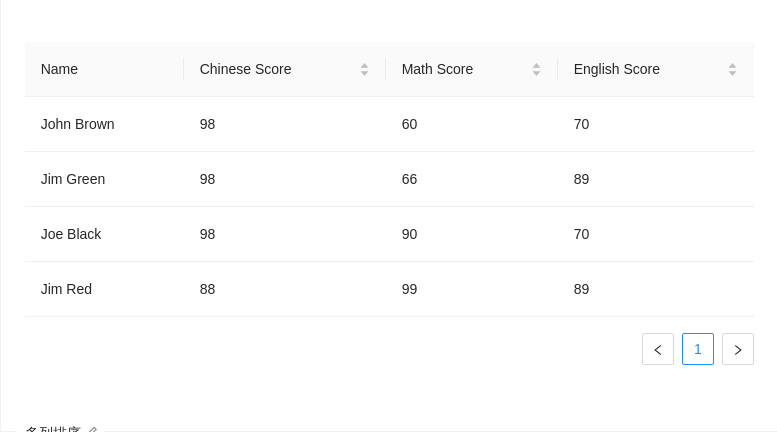Screen dimensions: 777x432
Task: Click John Brown's math score of 60
Action: [410, 124]
